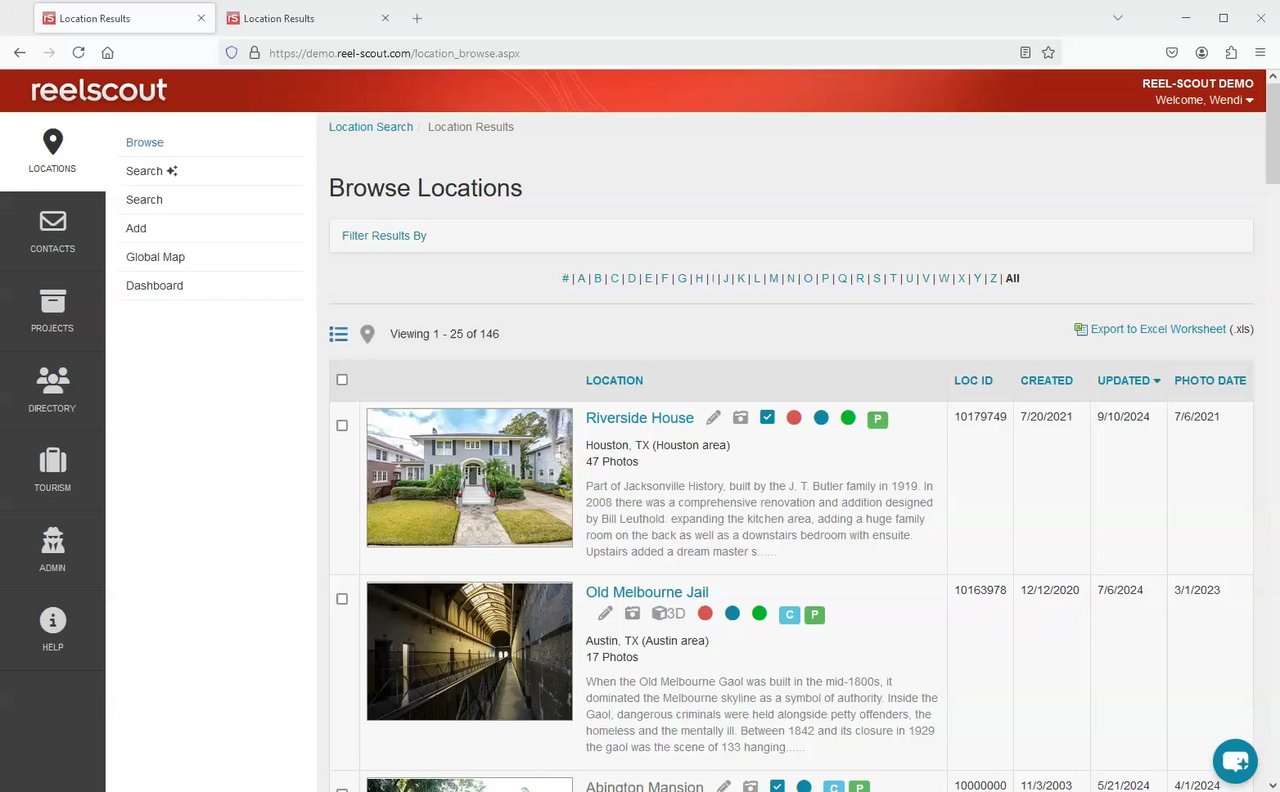
Task: Open the Admin section in the sidebar
Action: 52,550
